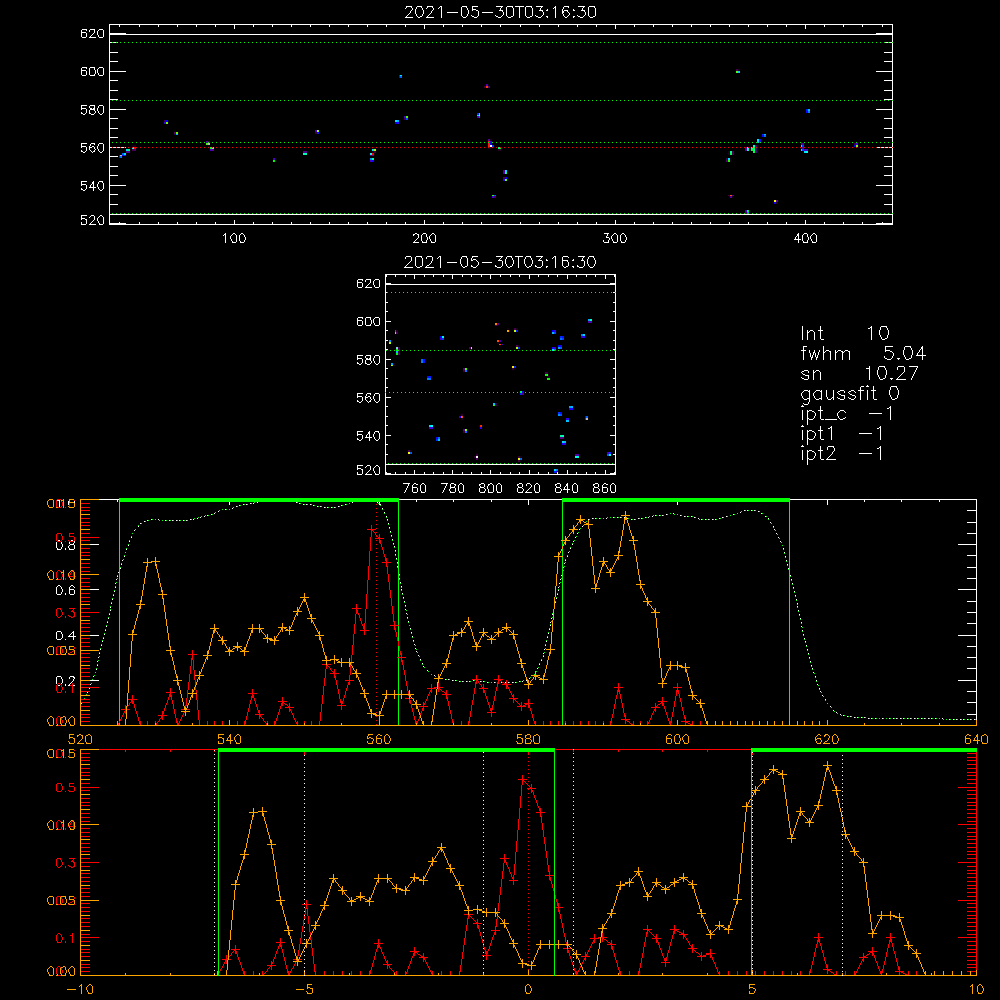The image size is (1000, 1000).
Task: Click the timestamp title above the wide top plot
Action: [x=500, y=12]
